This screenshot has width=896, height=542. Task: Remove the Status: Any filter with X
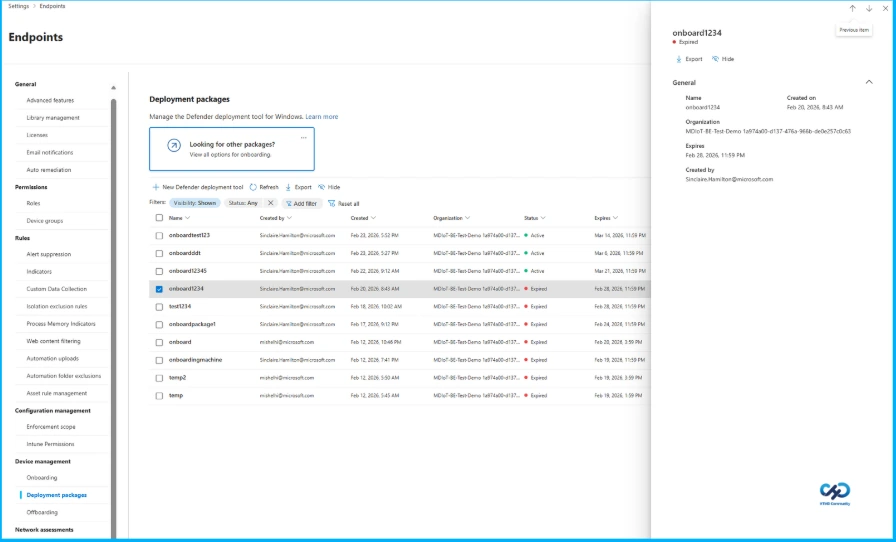(271, 203)
